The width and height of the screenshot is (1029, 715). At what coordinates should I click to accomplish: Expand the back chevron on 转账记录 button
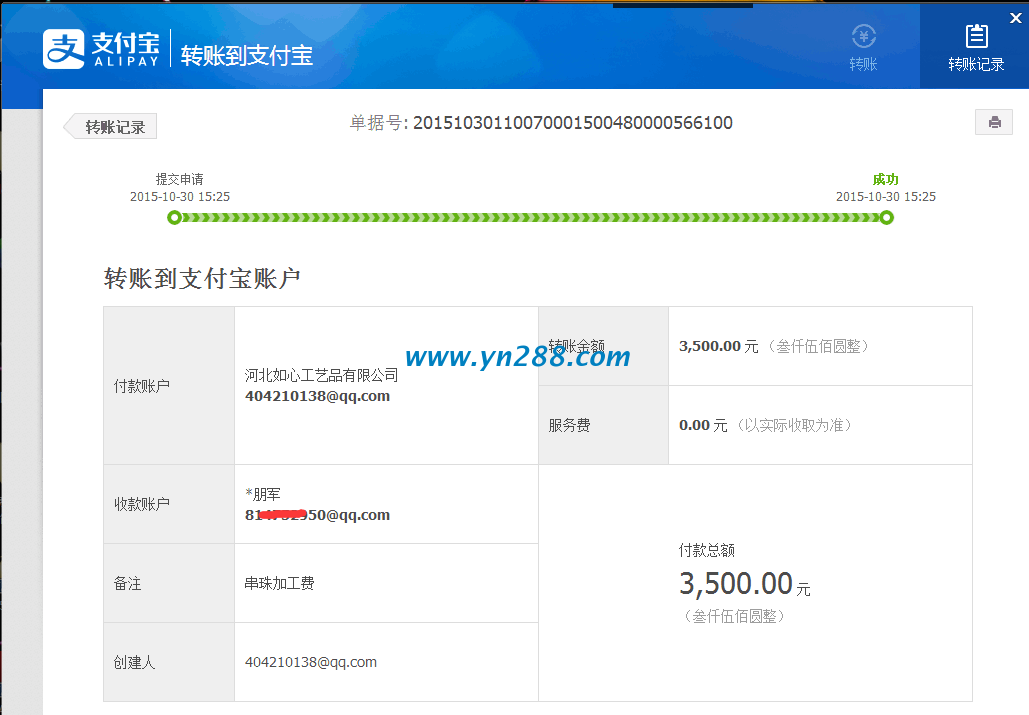pyautogui.click(x=79, y=126)
